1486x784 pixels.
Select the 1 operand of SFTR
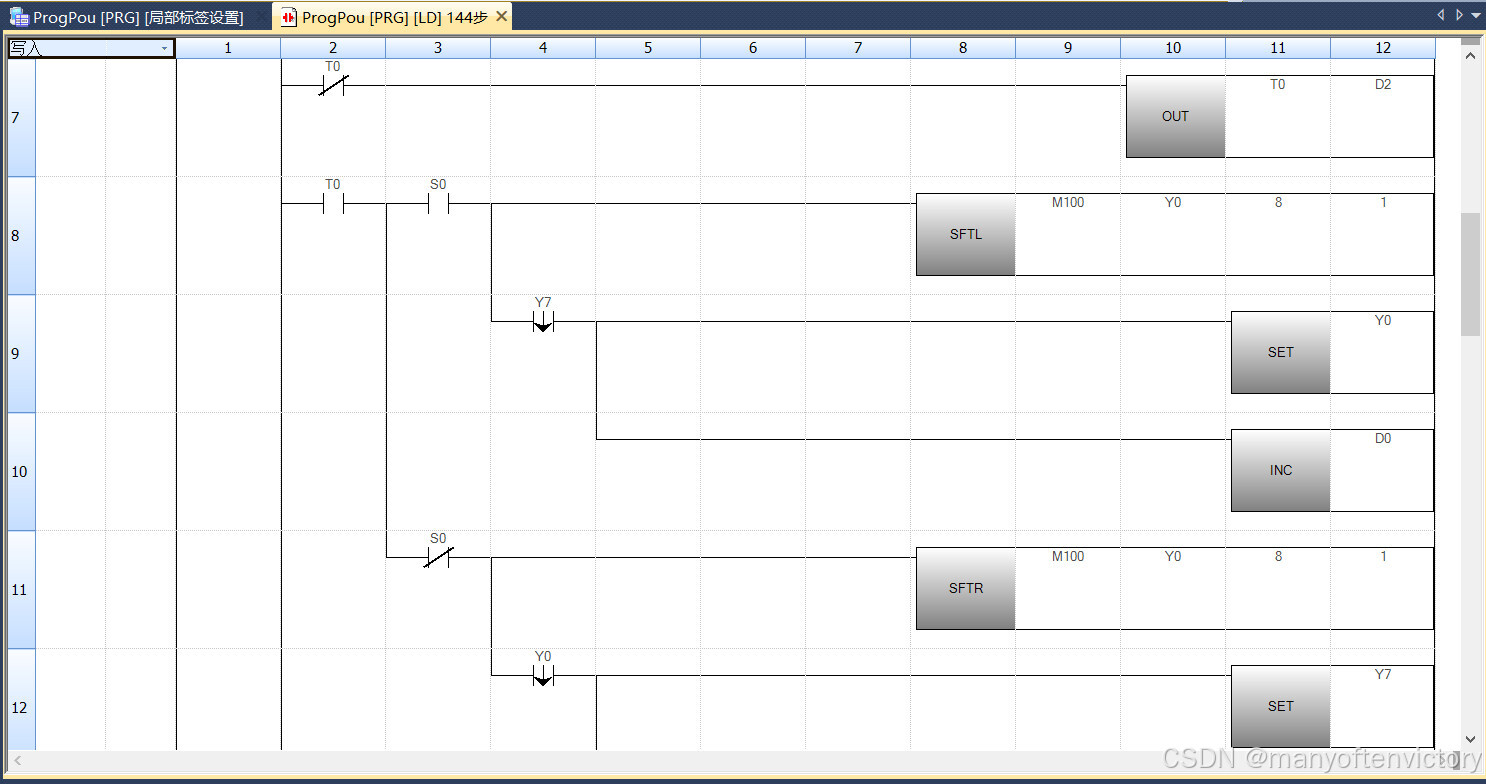pos(1383,557)
